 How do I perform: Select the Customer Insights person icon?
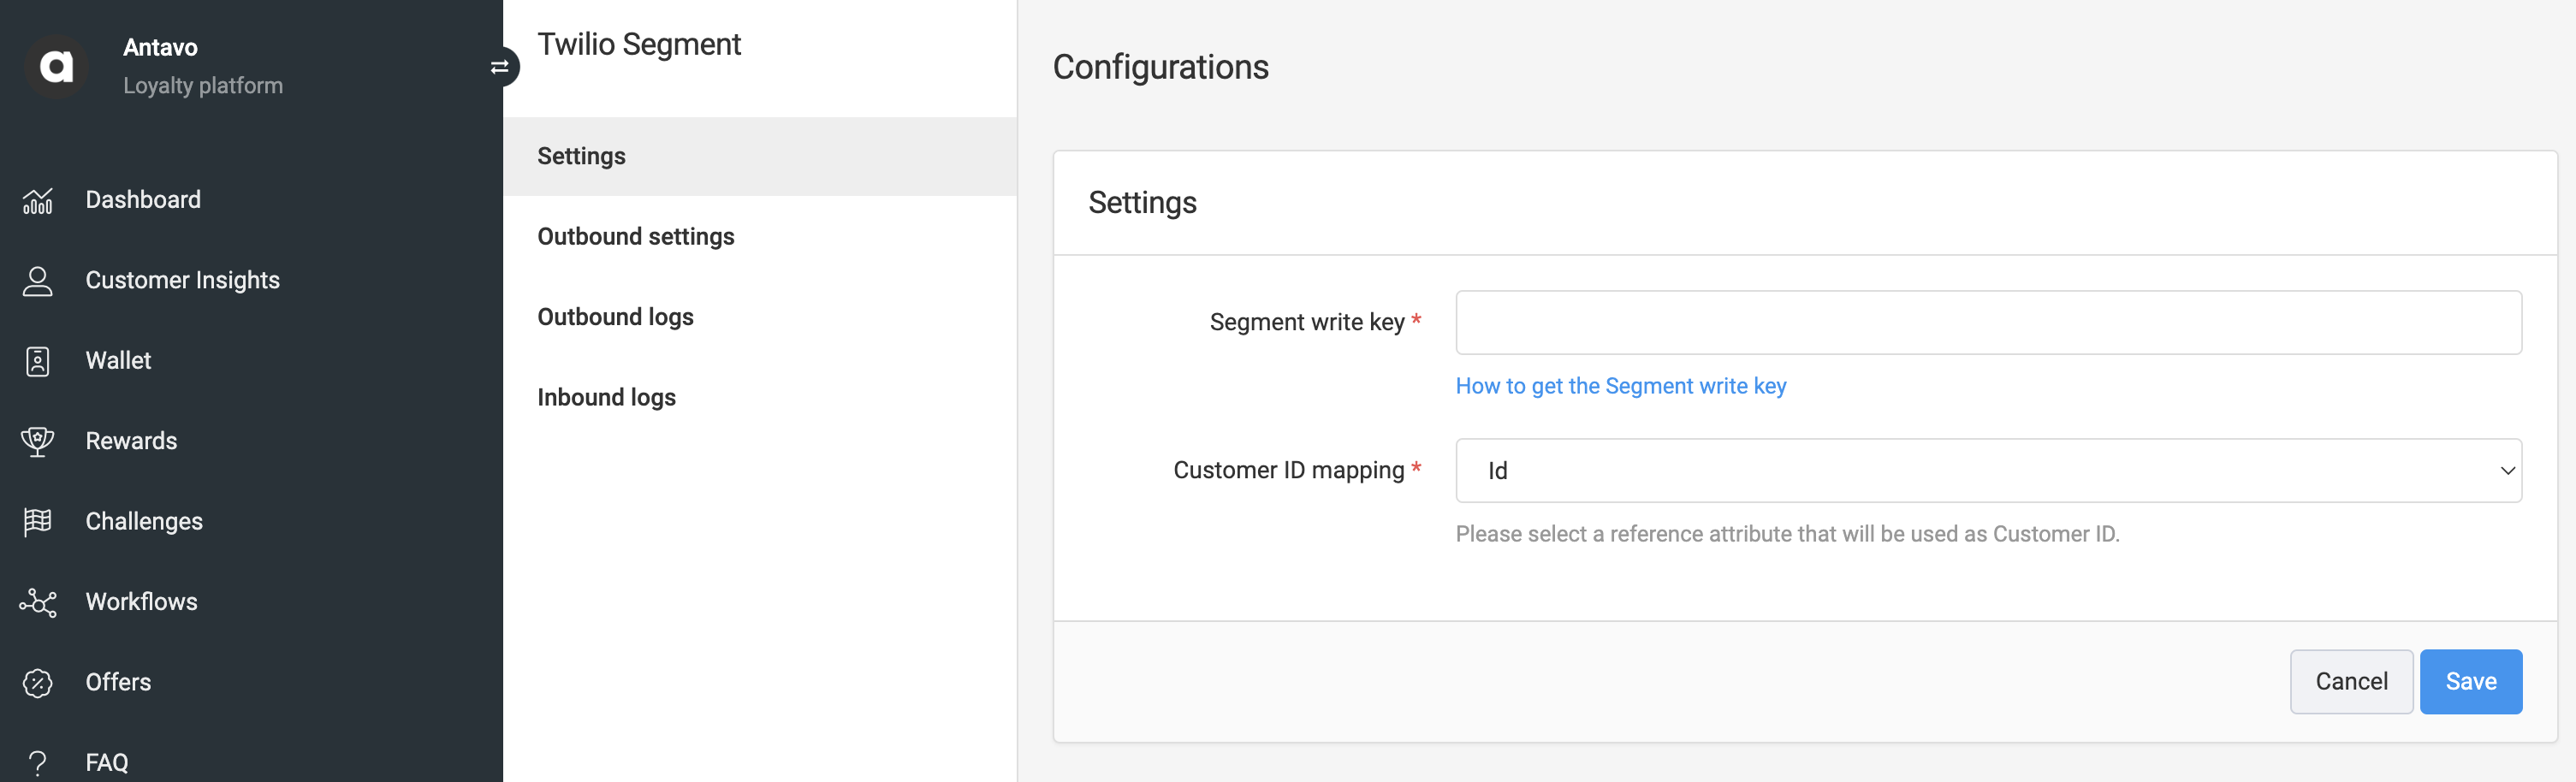[37, 280]
